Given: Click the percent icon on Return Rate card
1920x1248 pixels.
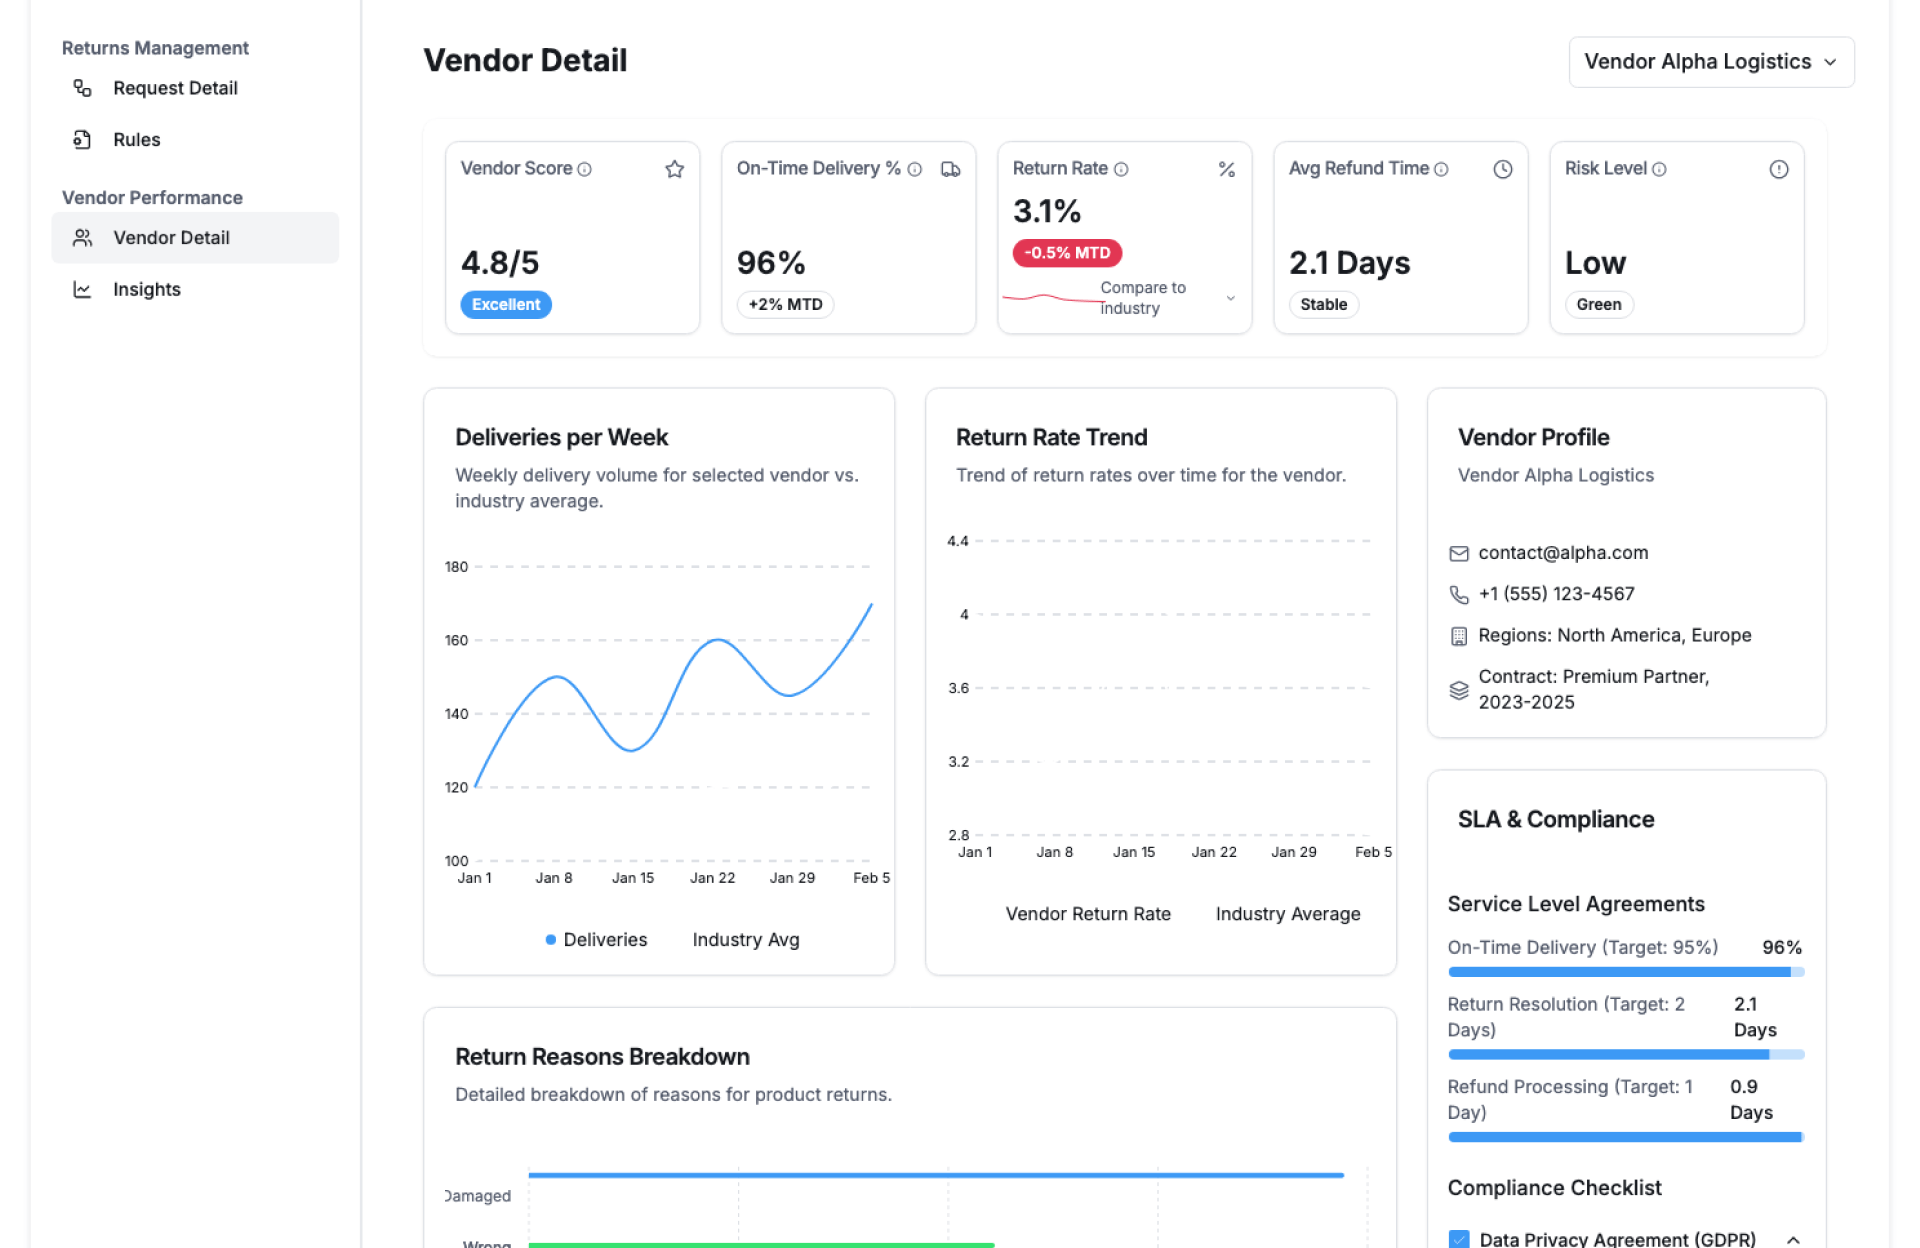Looking at the screenshot, I should click(x=1226, y=169).
